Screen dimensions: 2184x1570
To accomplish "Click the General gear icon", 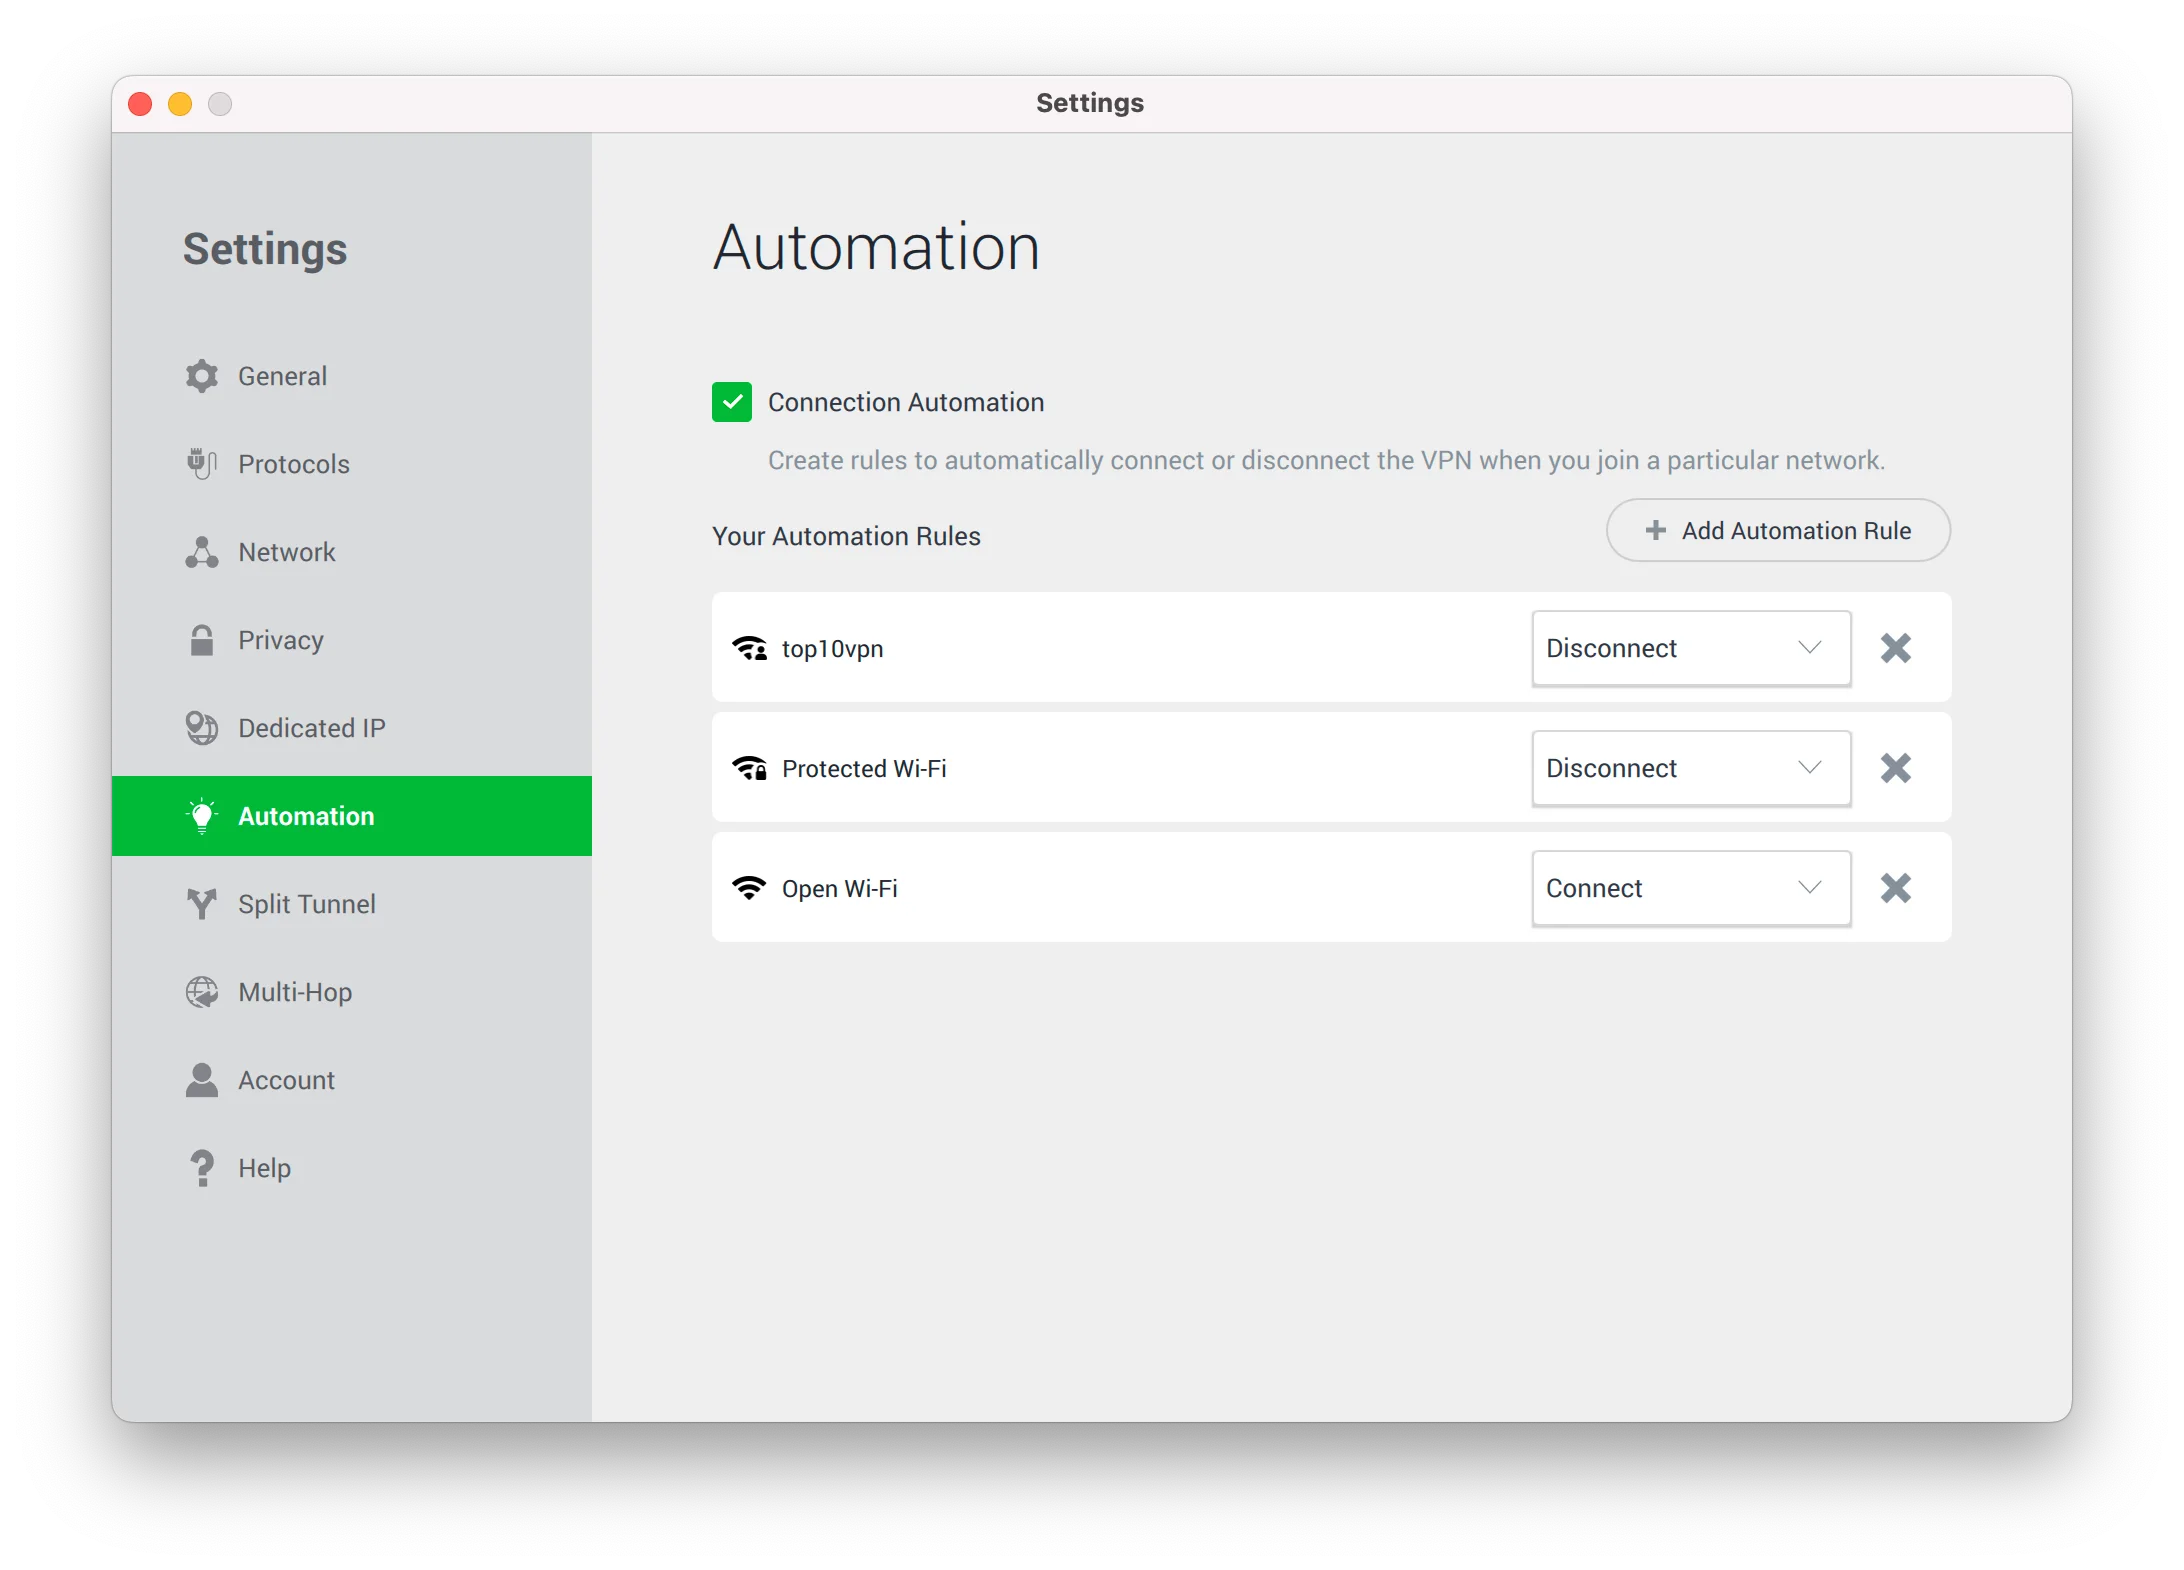I will [202, 376].
